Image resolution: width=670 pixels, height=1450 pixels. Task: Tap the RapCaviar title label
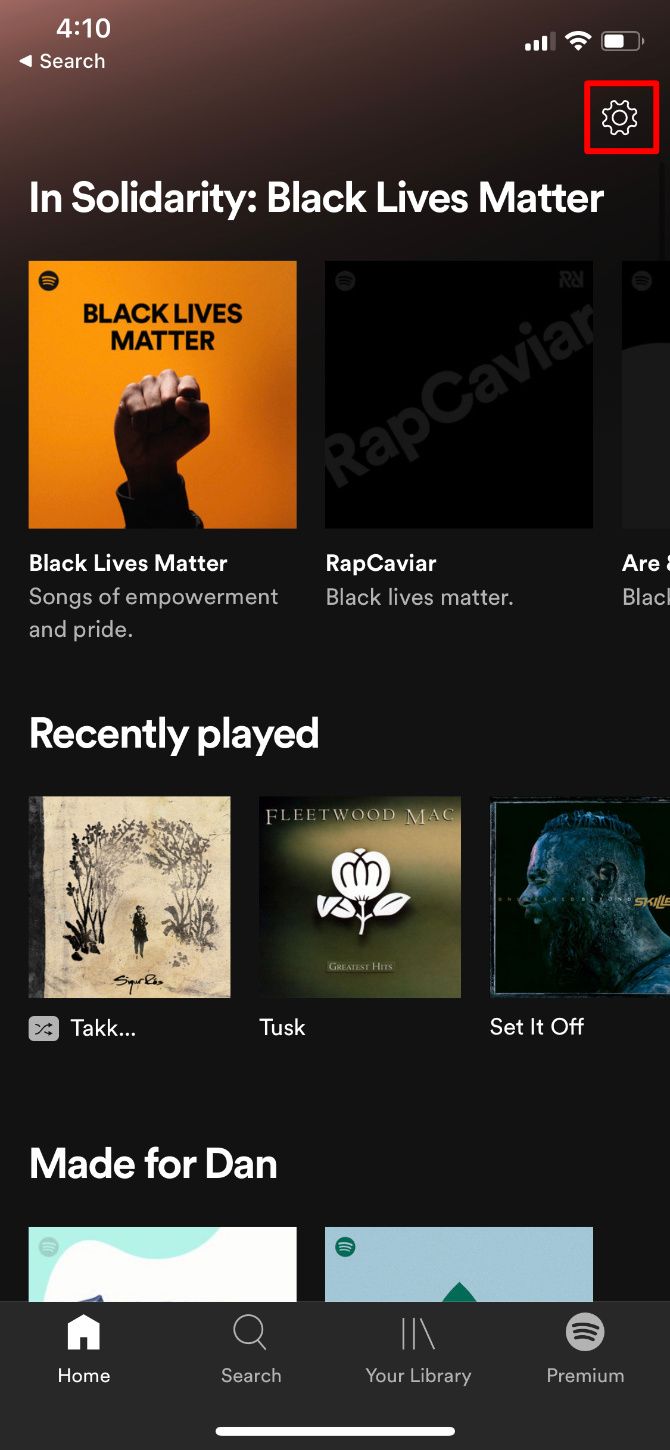(381, 563)
